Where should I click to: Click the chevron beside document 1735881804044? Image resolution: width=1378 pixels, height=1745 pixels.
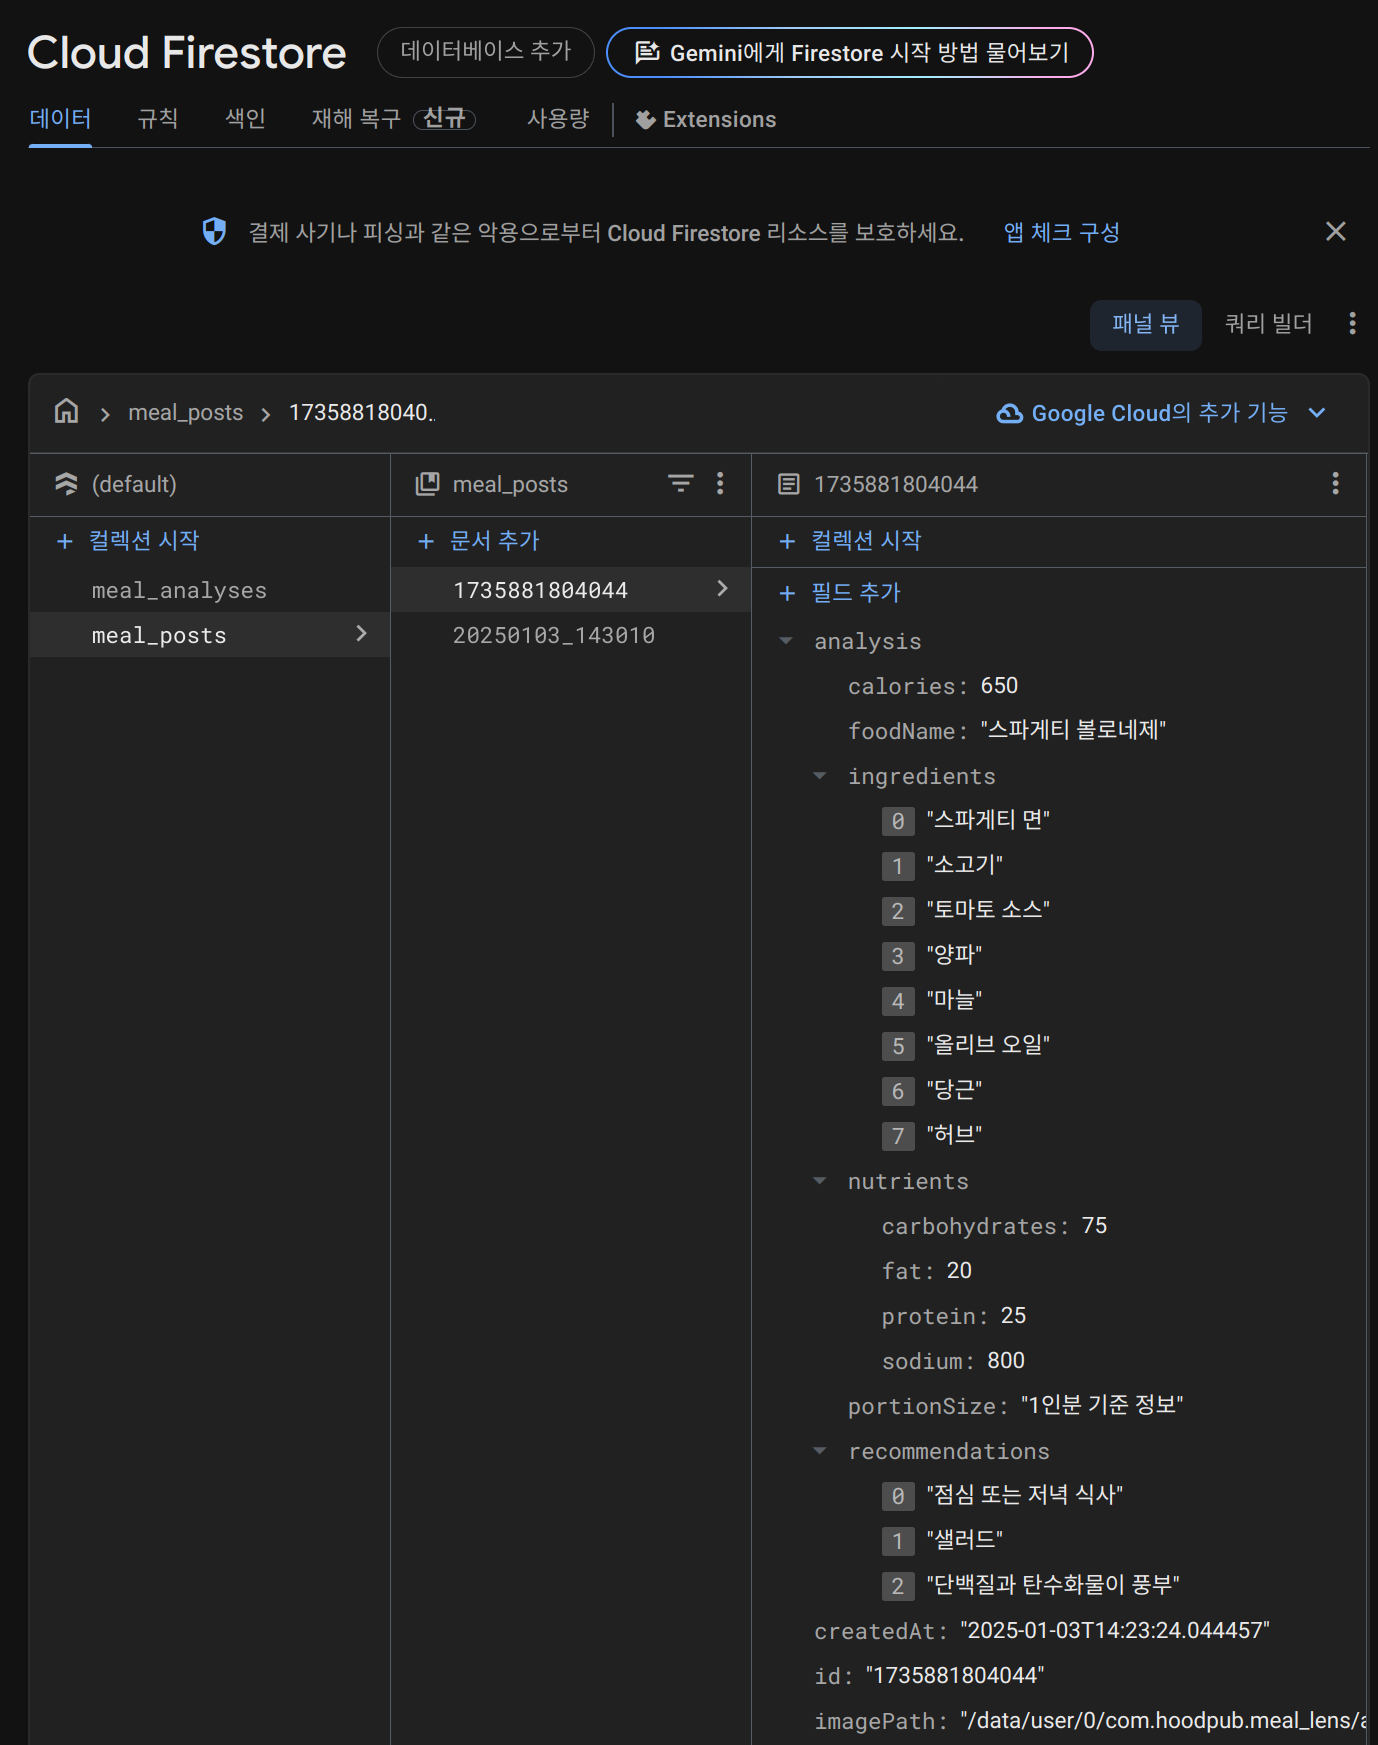click(x=722, y=589)
